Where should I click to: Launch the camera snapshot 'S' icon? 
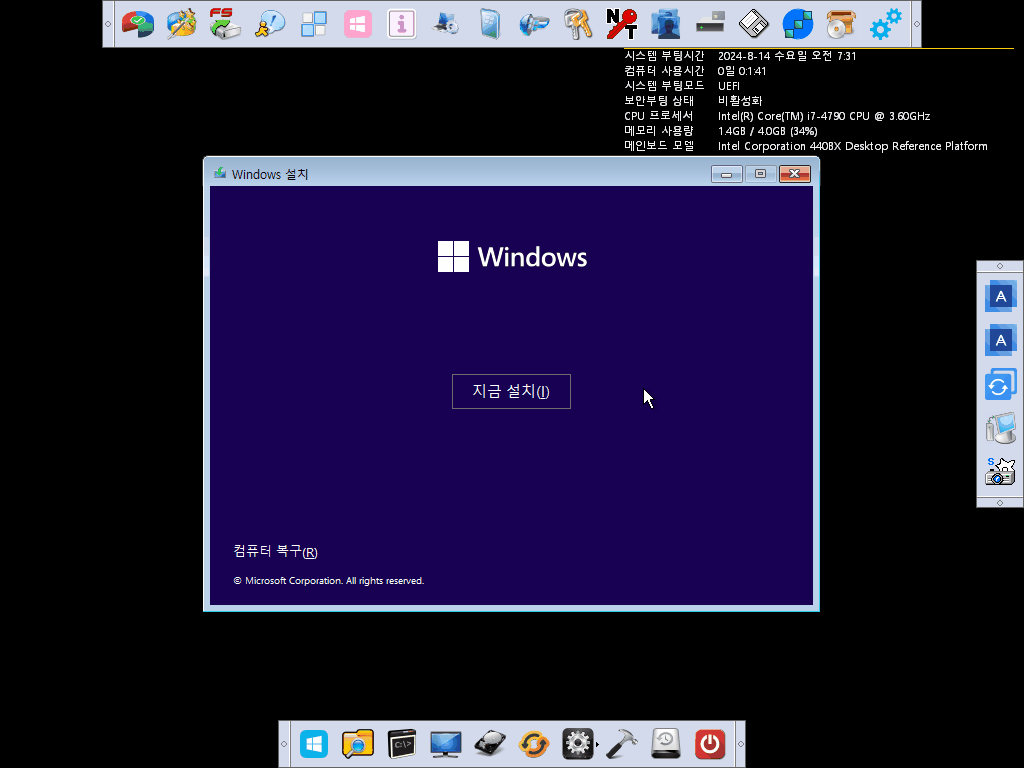click(1000, 472)
